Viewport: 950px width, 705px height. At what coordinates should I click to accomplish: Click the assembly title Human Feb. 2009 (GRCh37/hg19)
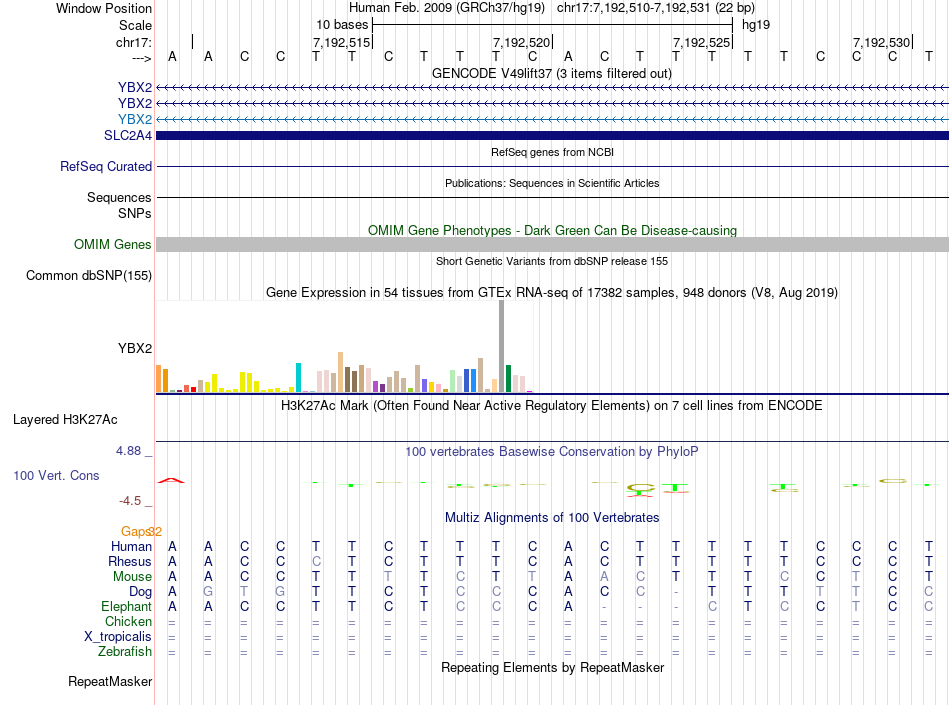(447, 8)
